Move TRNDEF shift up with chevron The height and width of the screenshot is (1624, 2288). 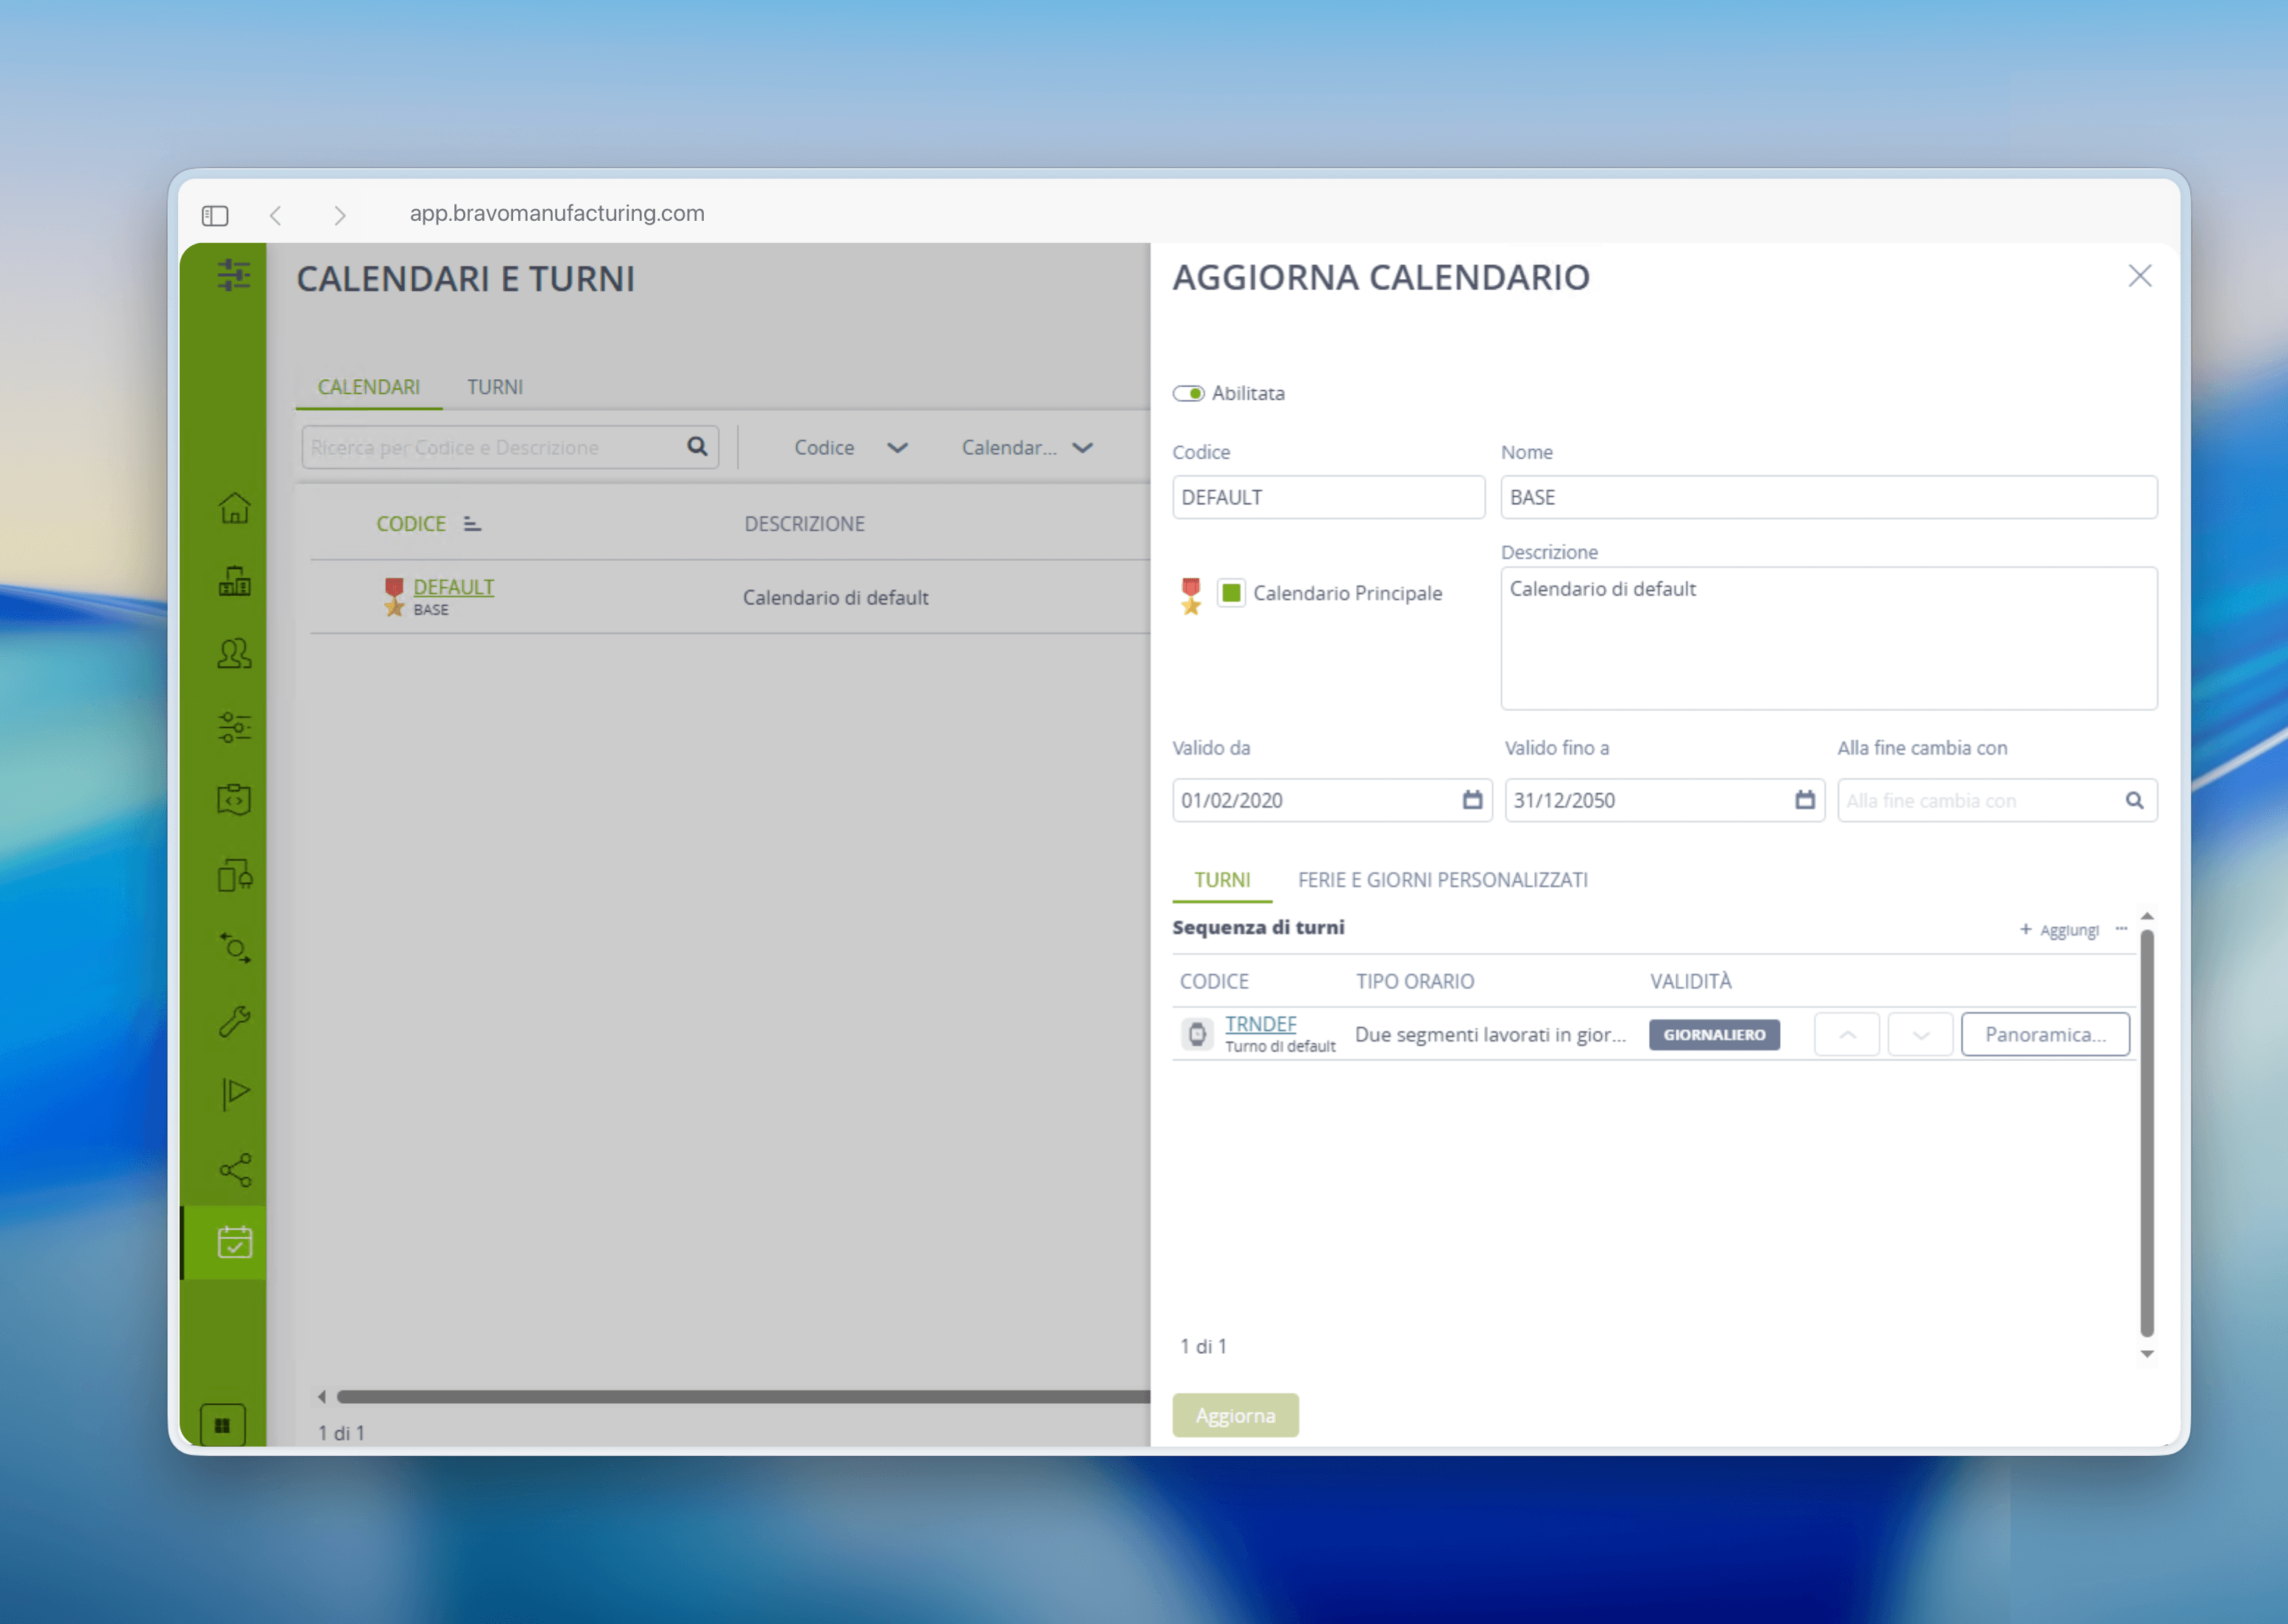1847,1035
